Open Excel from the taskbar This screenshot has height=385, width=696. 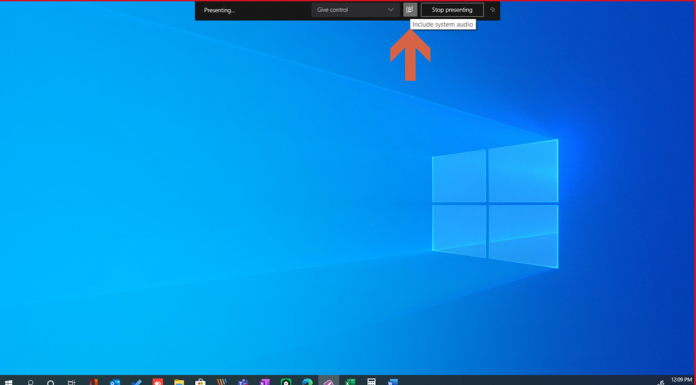pos(350,382)
